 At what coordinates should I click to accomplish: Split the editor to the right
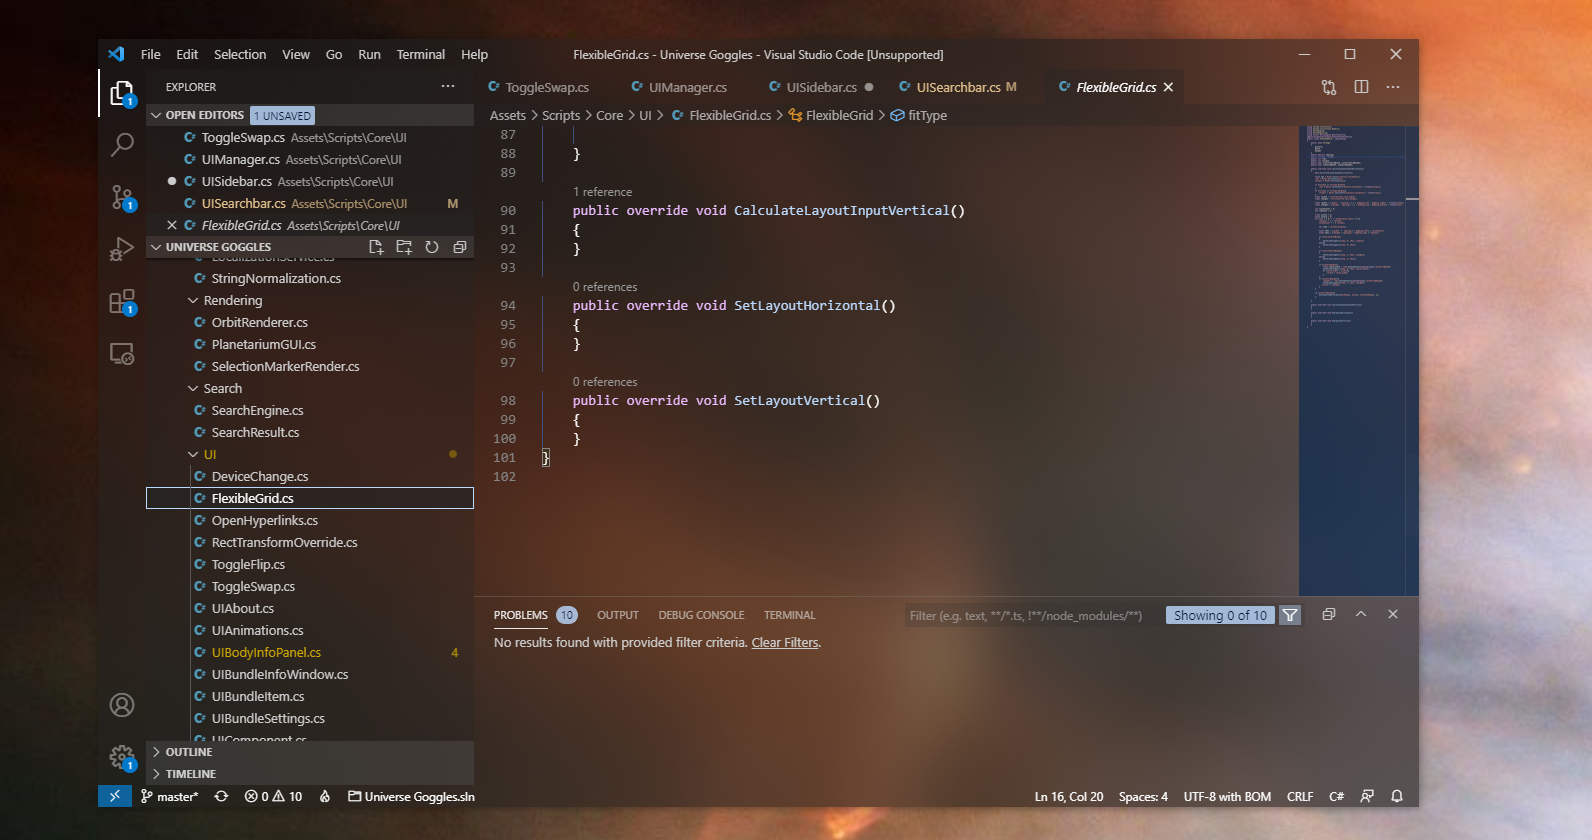(x=1361, y=87)
